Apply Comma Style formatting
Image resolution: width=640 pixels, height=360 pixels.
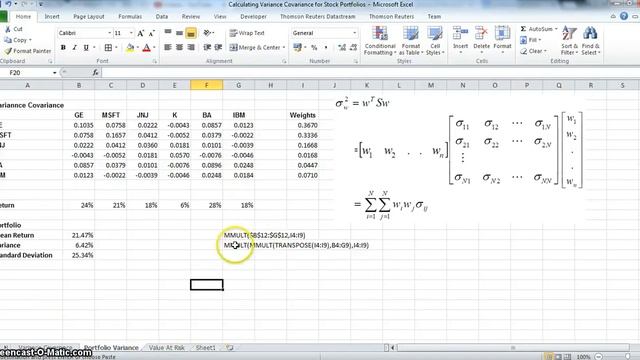pos(326,48)
